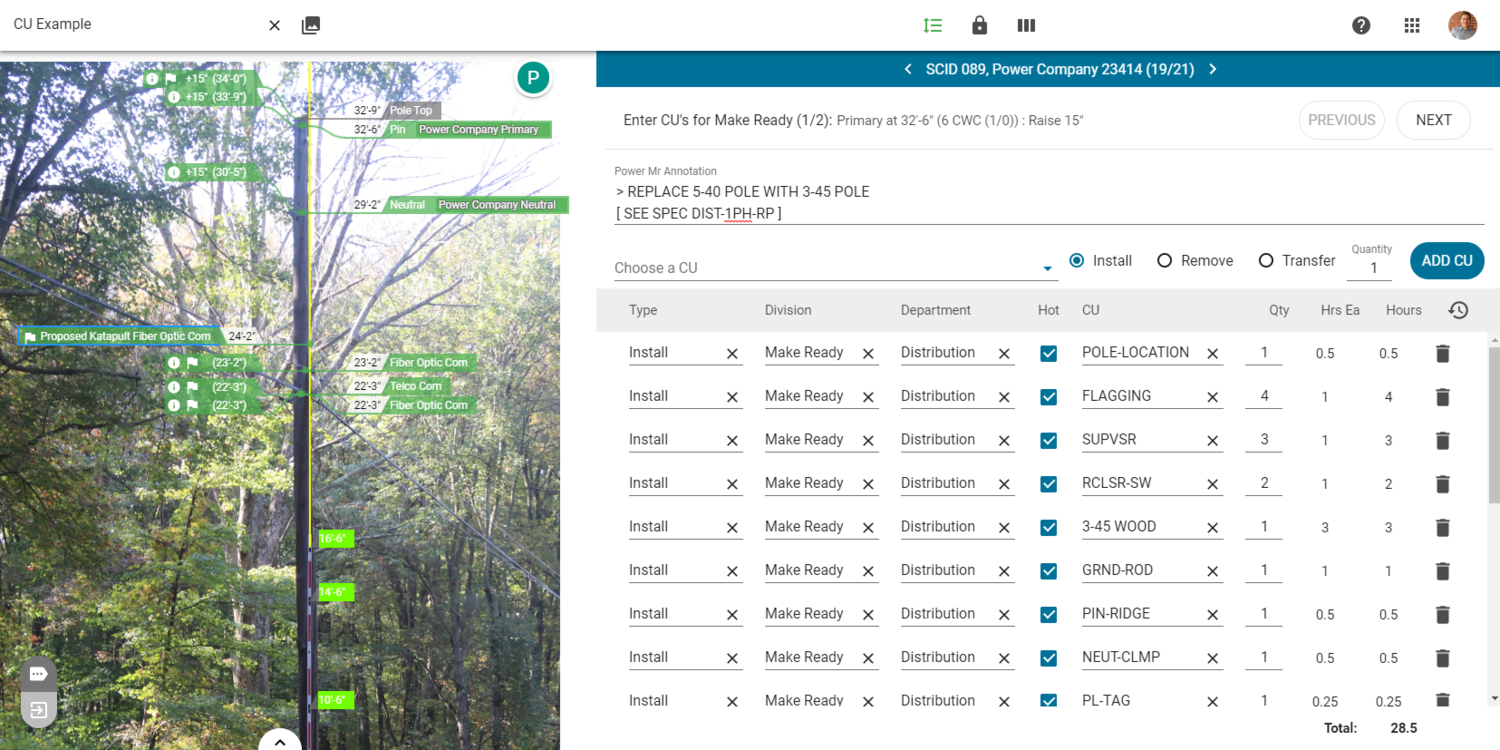The image size is (1500, 750).
Task: Open the Choose a CU dropdown
Action: 836,267
